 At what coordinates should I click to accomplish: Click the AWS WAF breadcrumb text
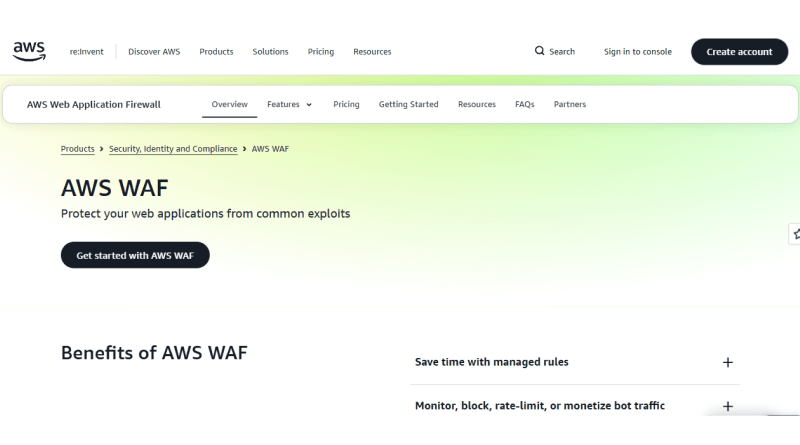tap(270, 149)
